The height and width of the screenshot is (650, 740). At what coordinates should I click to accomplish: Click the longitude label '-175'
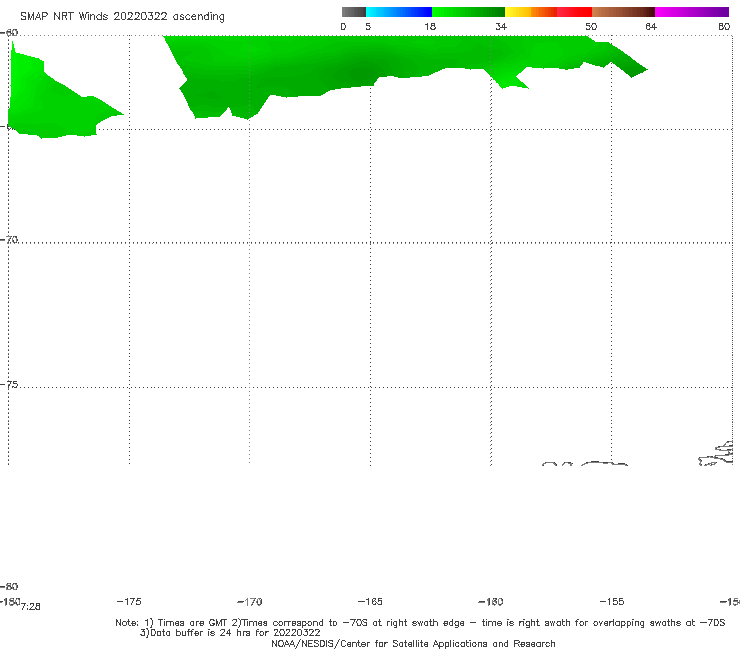pyautogui.click(x=128, y=601)
